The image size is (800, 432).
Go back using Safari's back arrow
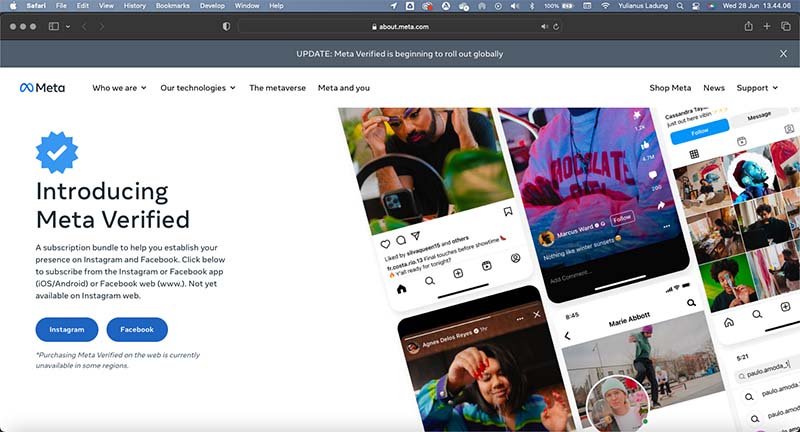click(84, 26)
